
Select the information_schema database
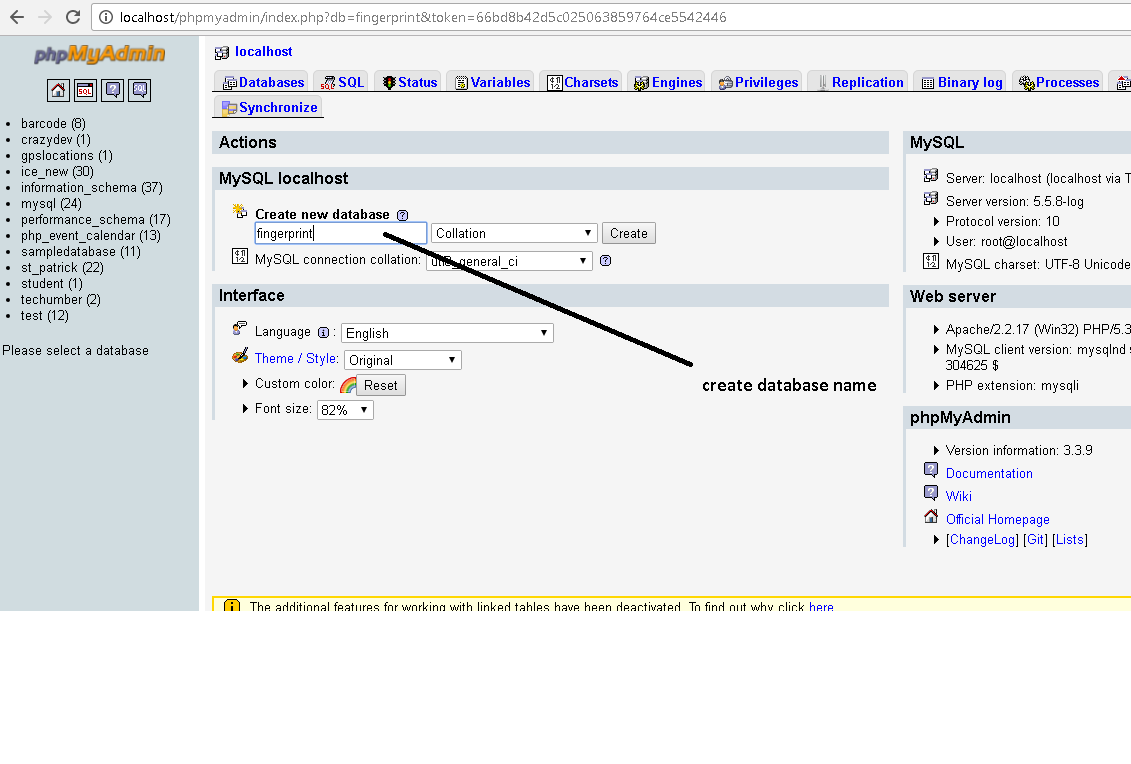tap(92, 188)
